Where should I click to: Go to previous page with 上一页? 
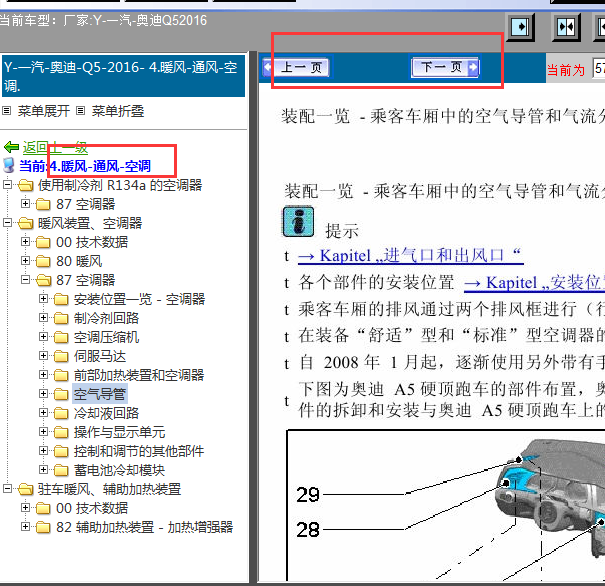click(x=296, y=68)
